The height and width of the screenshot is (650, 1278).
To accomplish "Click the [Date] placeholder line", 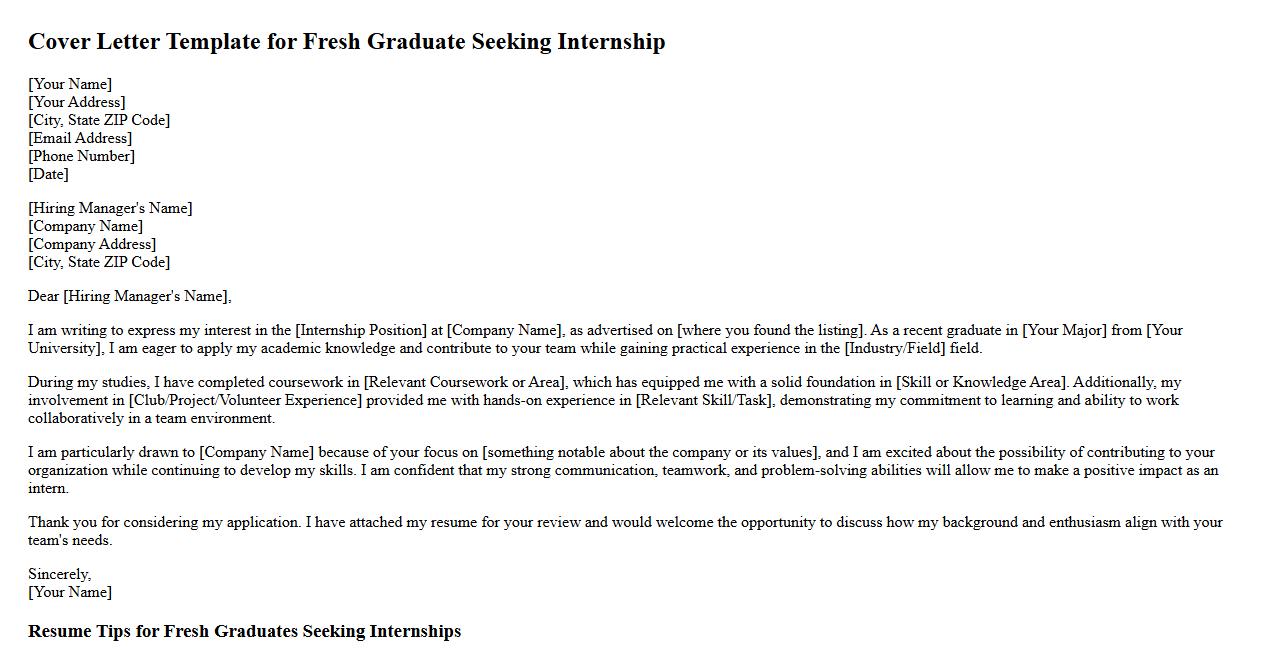I will 48,174.
